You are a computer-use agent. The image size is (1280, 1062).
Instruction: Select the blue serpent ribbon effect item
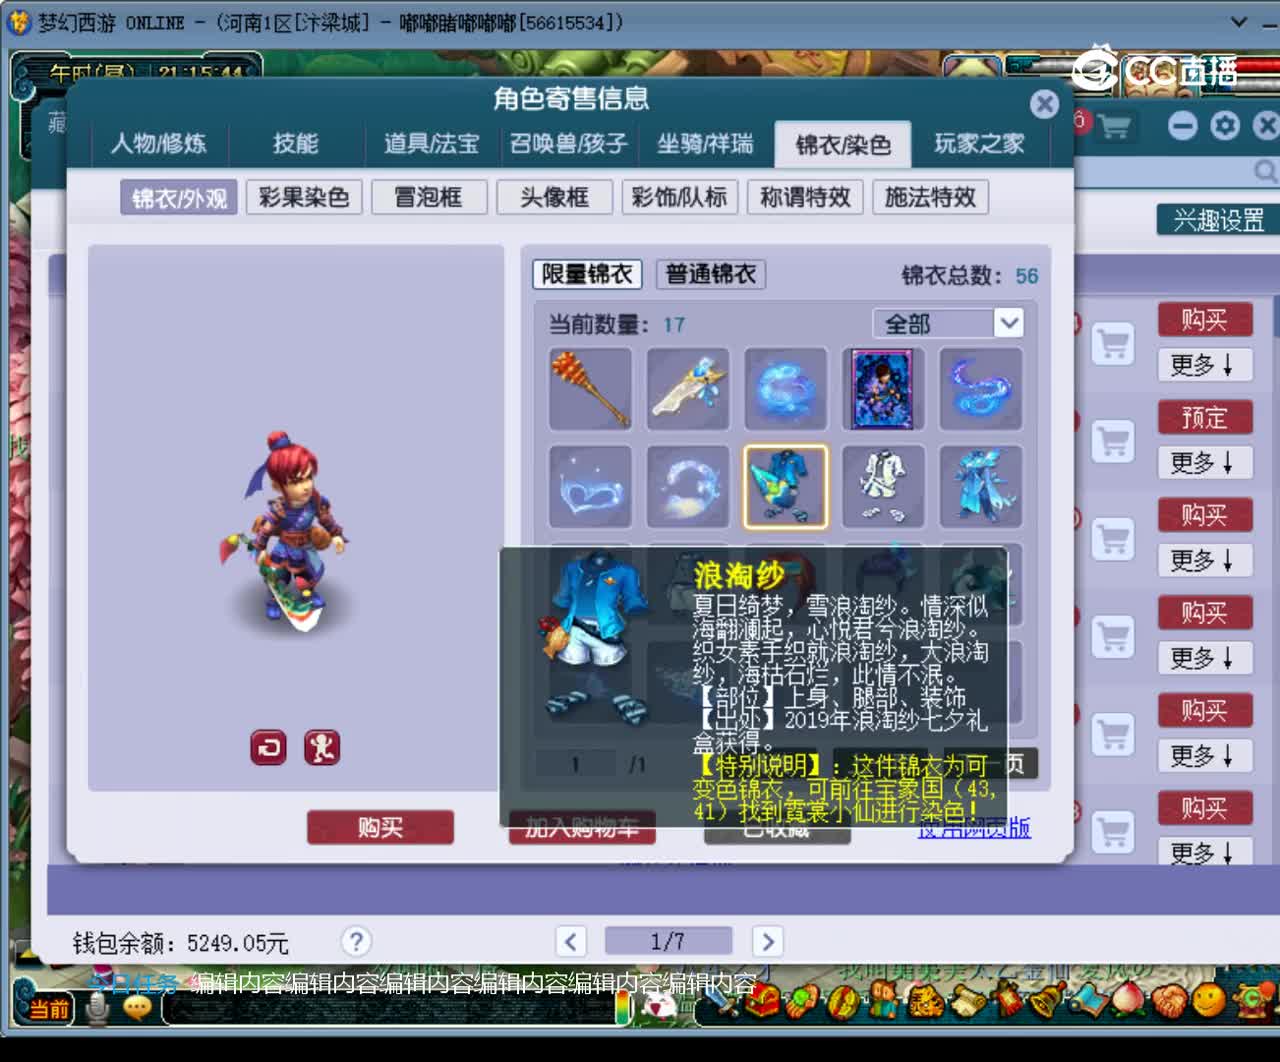(982, 389)
